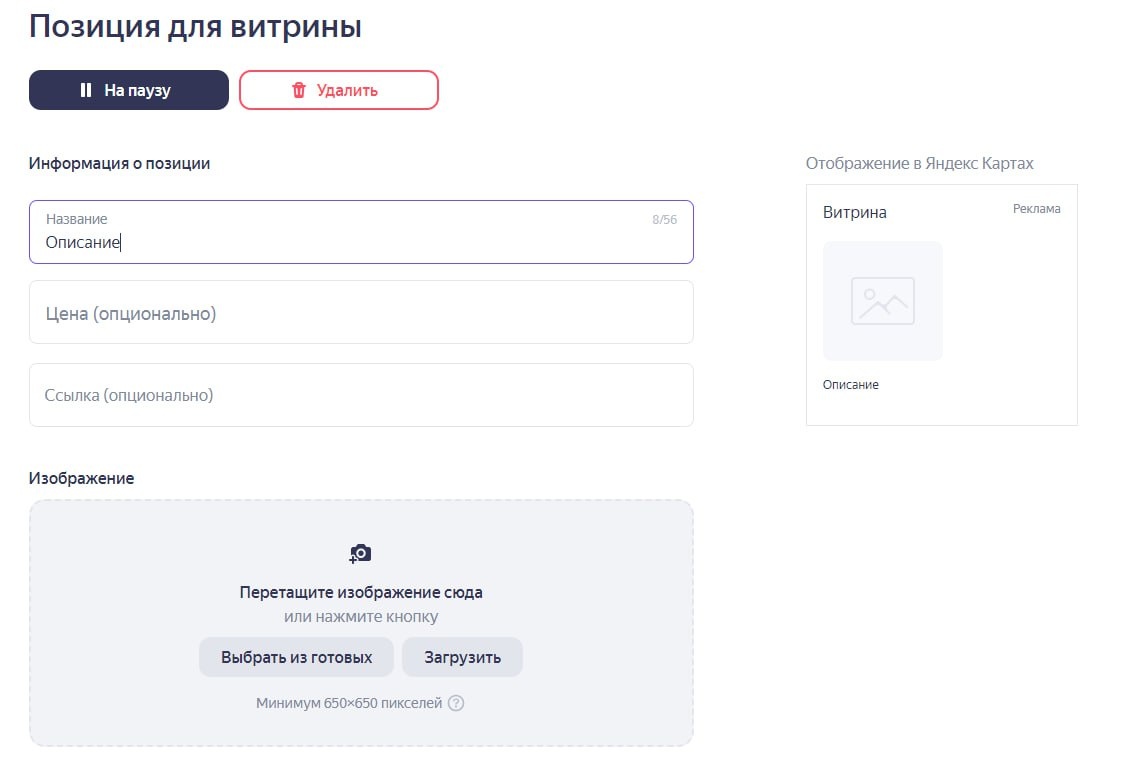This screenshot has width=1140, height=773.
Task: Click the pause icon on the На паузу button
Action: coord(86,89)
